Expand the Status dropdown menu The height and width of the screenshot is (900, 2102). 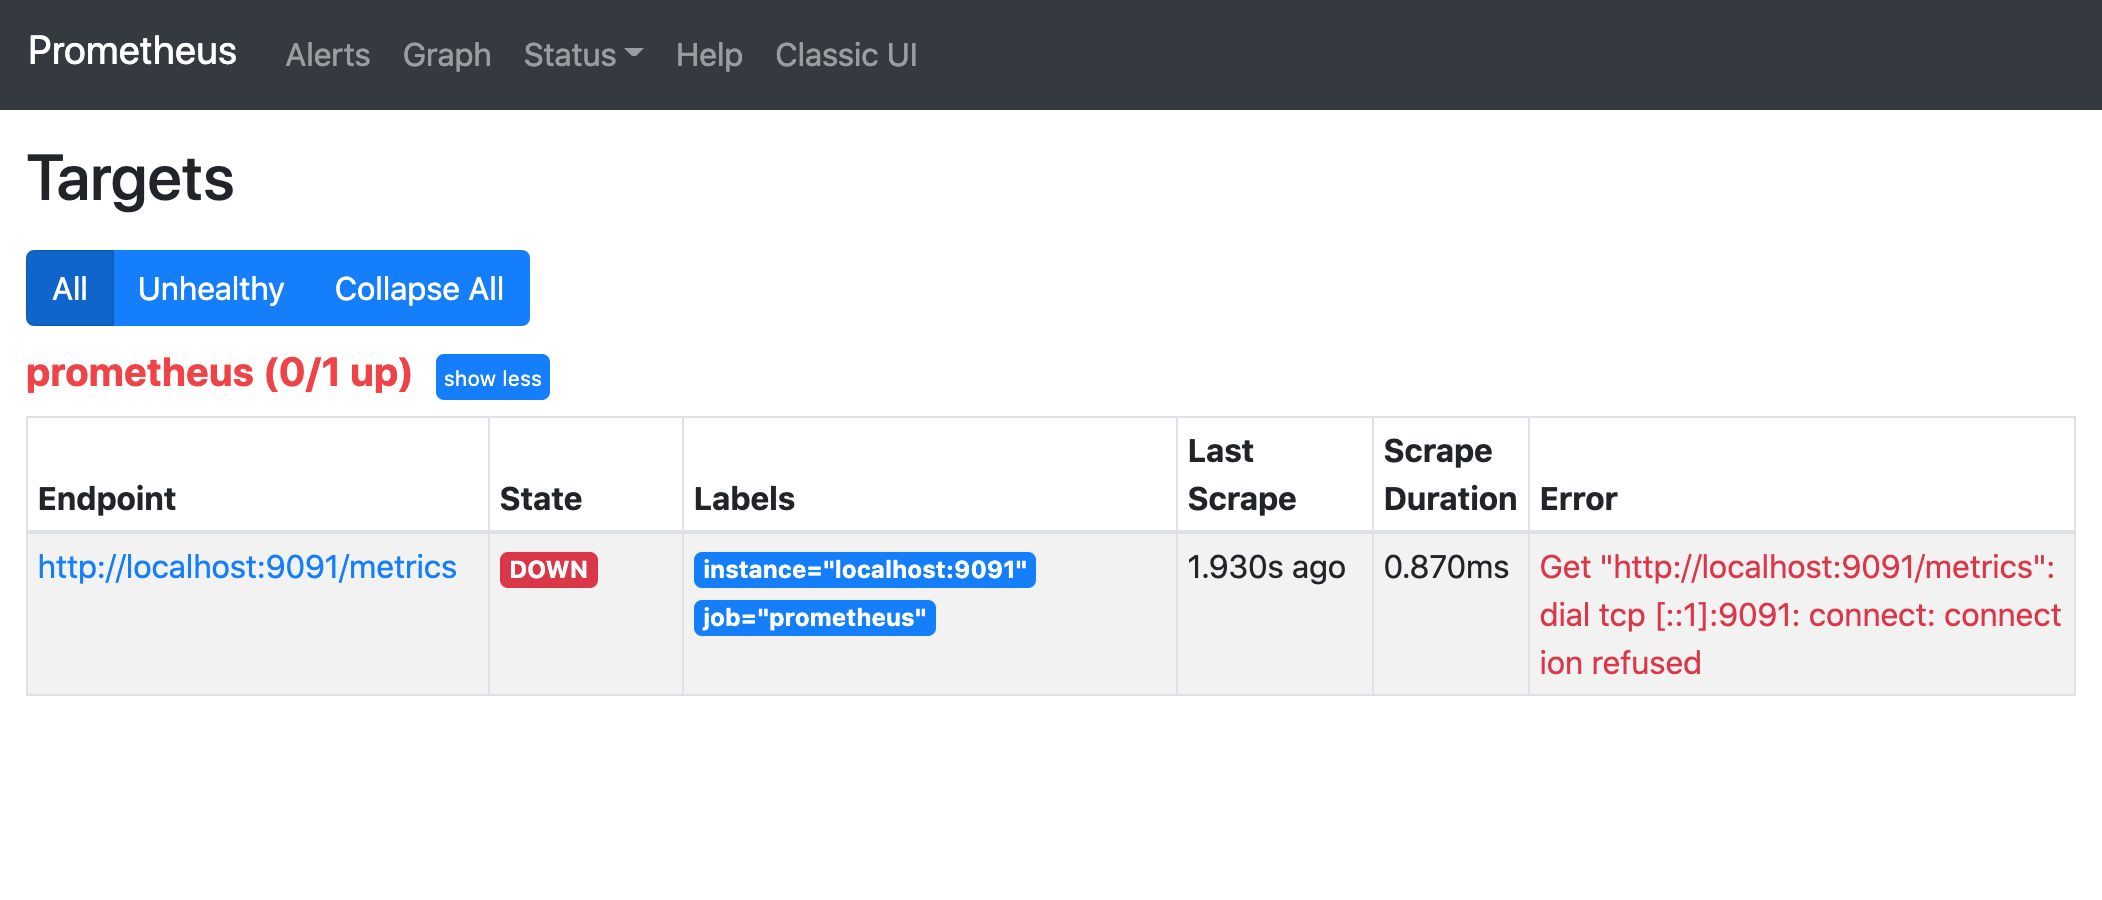(x=582, y=55)
